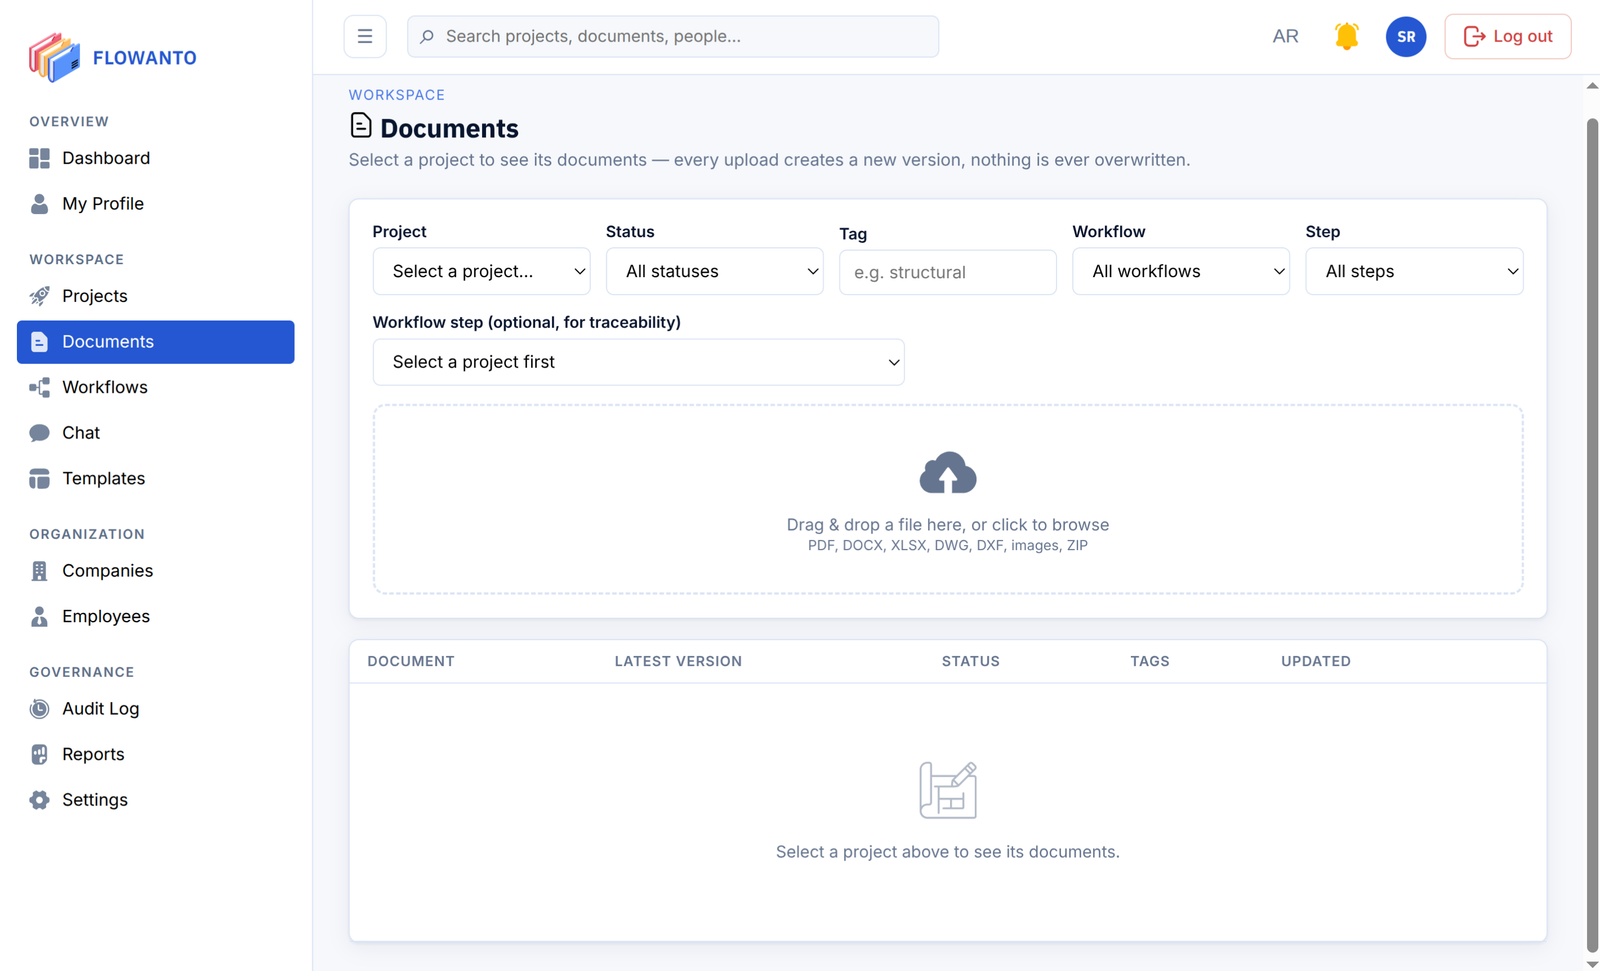The width and height of the screenshot is (1600, 971).
Task: Click the Templates layout icon
Action: click(39, 479)
